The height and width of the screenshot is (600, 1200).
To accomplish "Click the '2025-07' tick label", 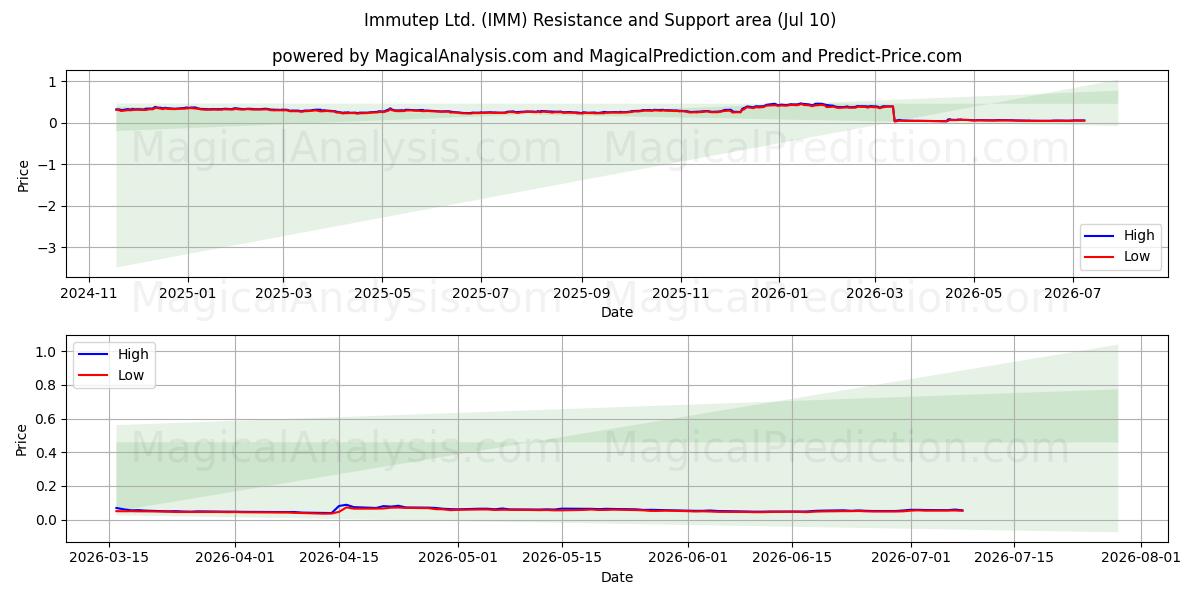I will (x=480, y=293).
